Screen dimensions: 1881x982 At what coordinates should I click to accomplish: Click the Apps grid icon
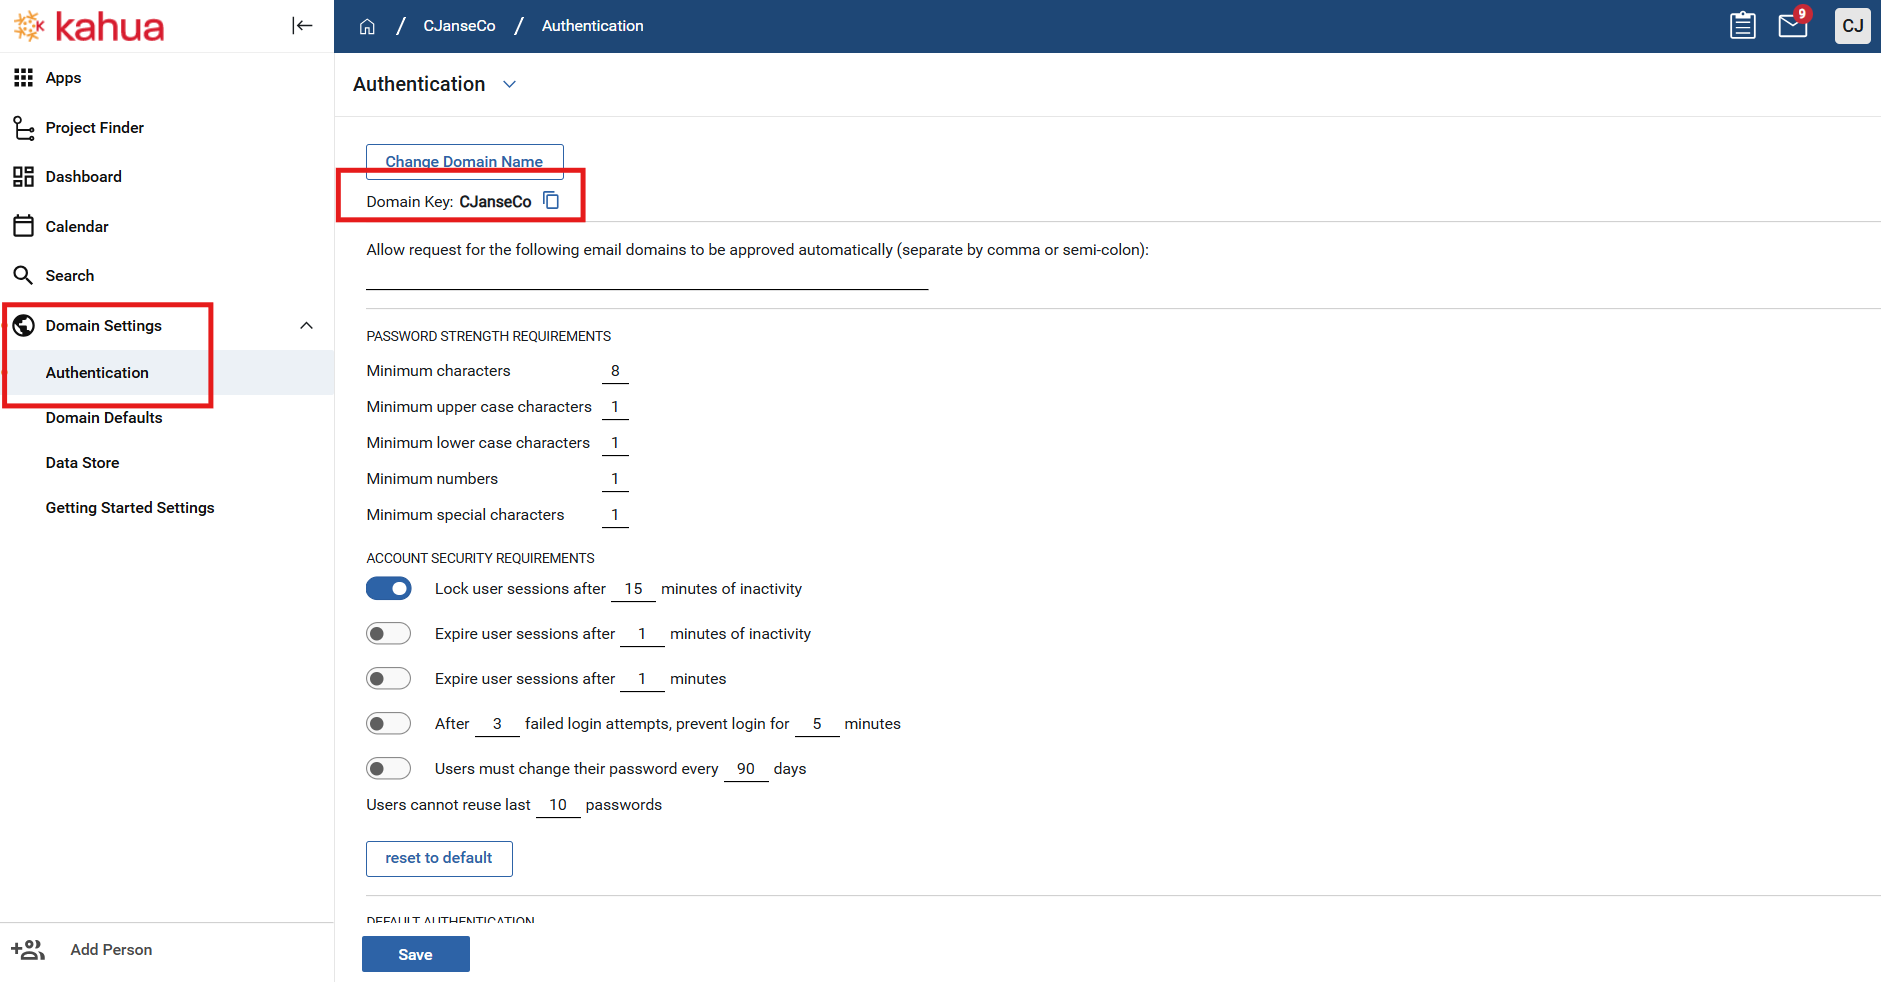tap(23, 78)
